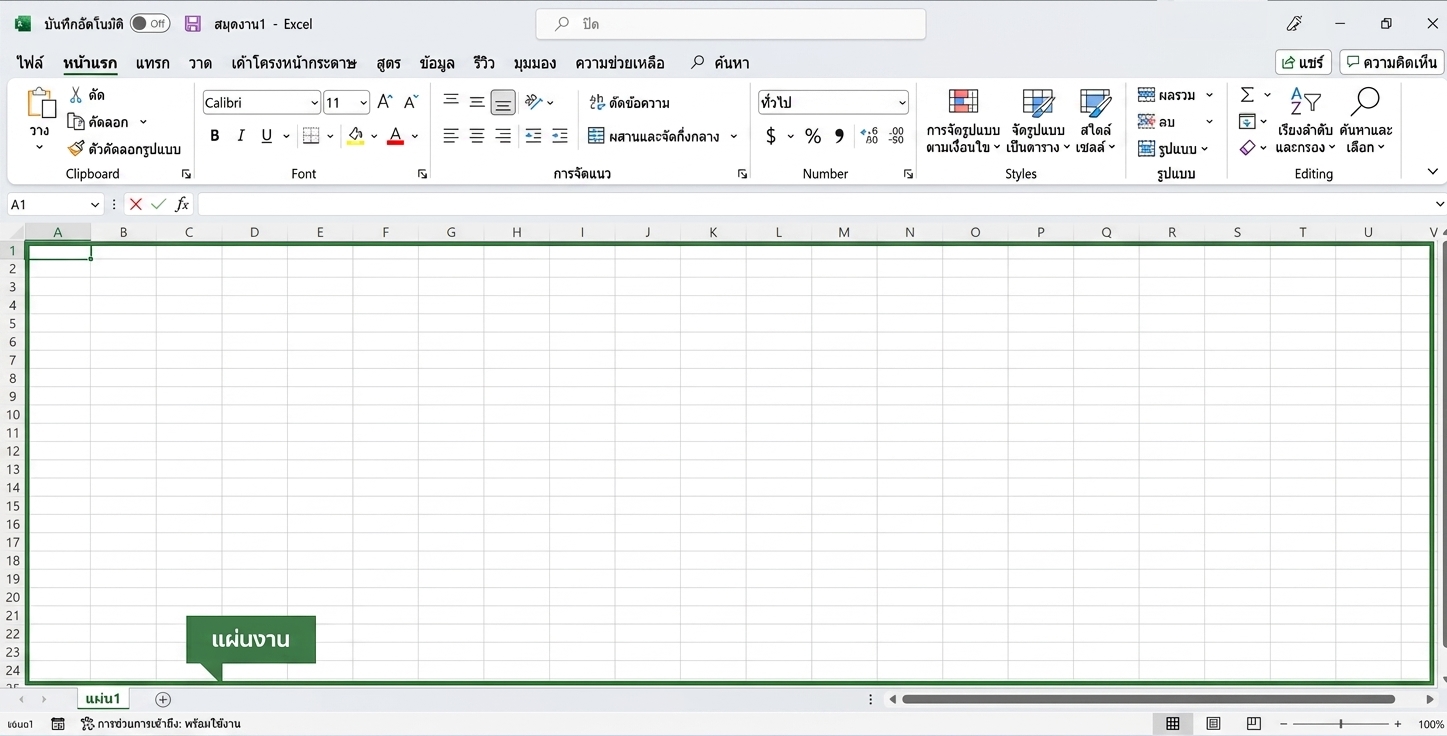The height and width of the screenshot is (736, 1447).
Task: Add a new sheet with plus icon
Action: click(163, 700)
